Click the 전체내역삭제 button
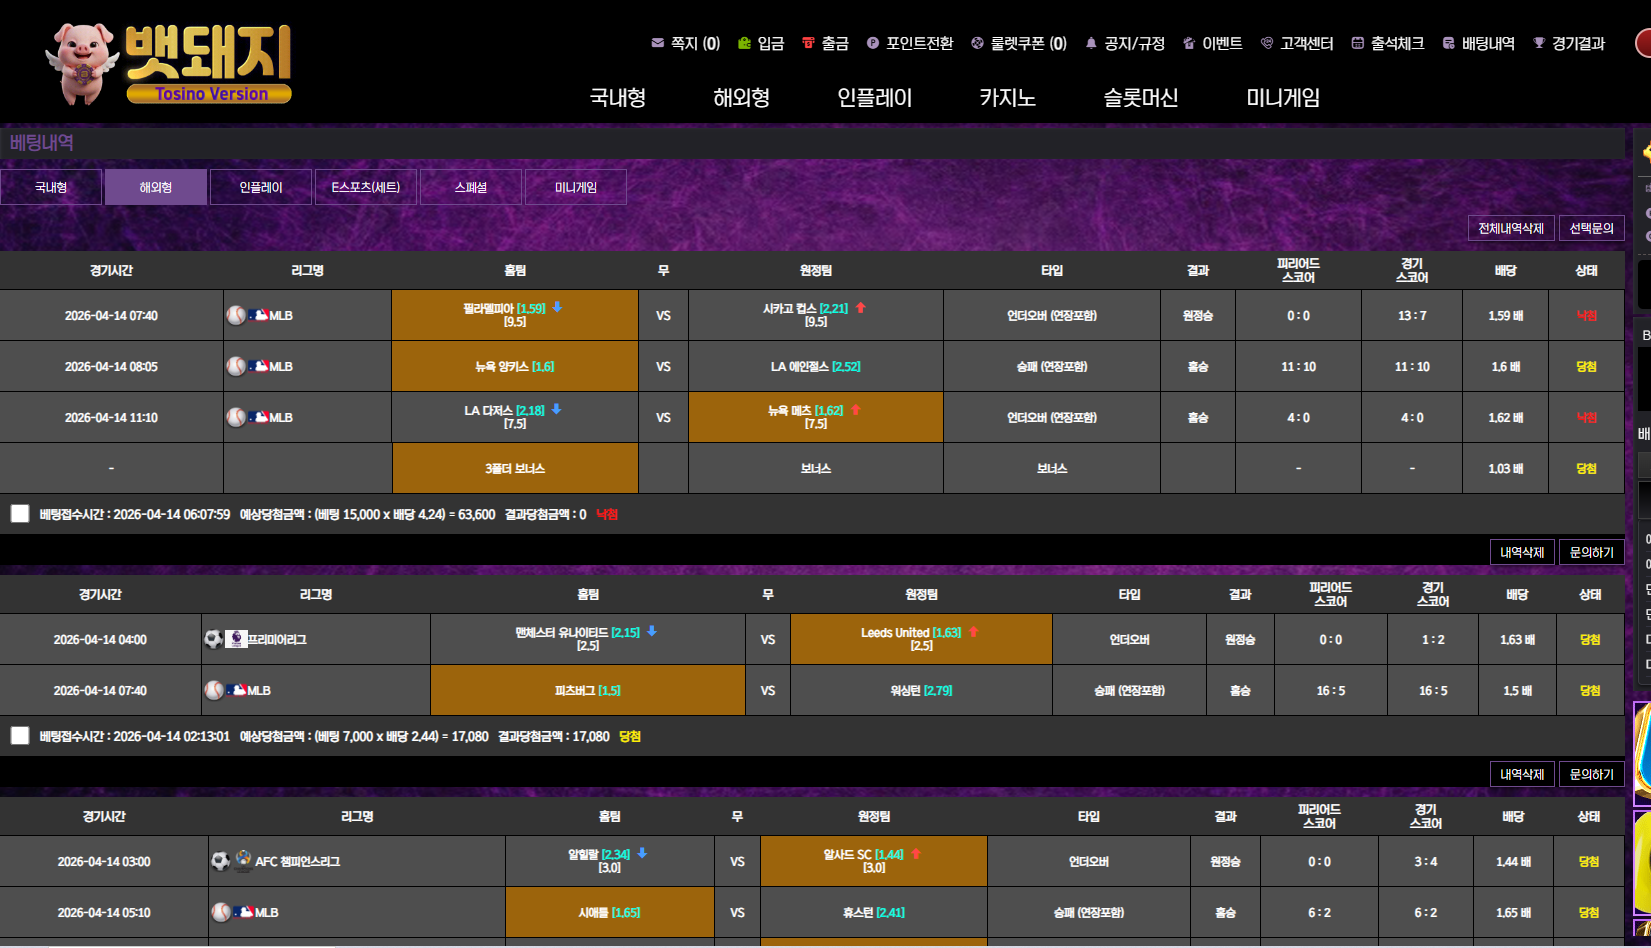 click(x=1511, y=229)
